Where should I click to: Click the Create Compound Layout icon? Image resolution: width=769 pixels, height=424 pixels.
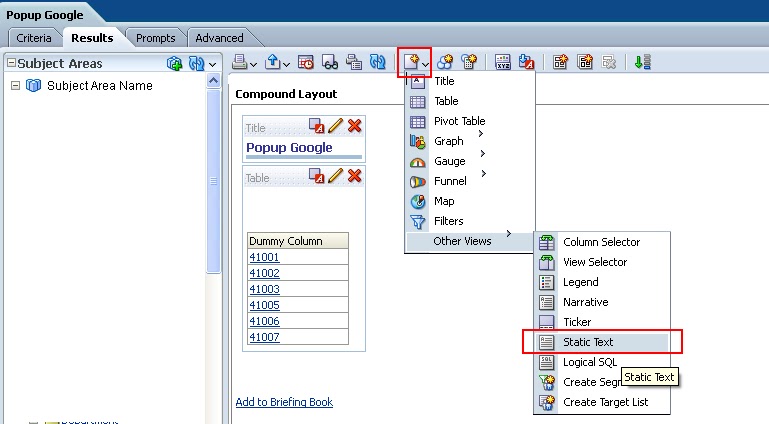pos(560,62)
